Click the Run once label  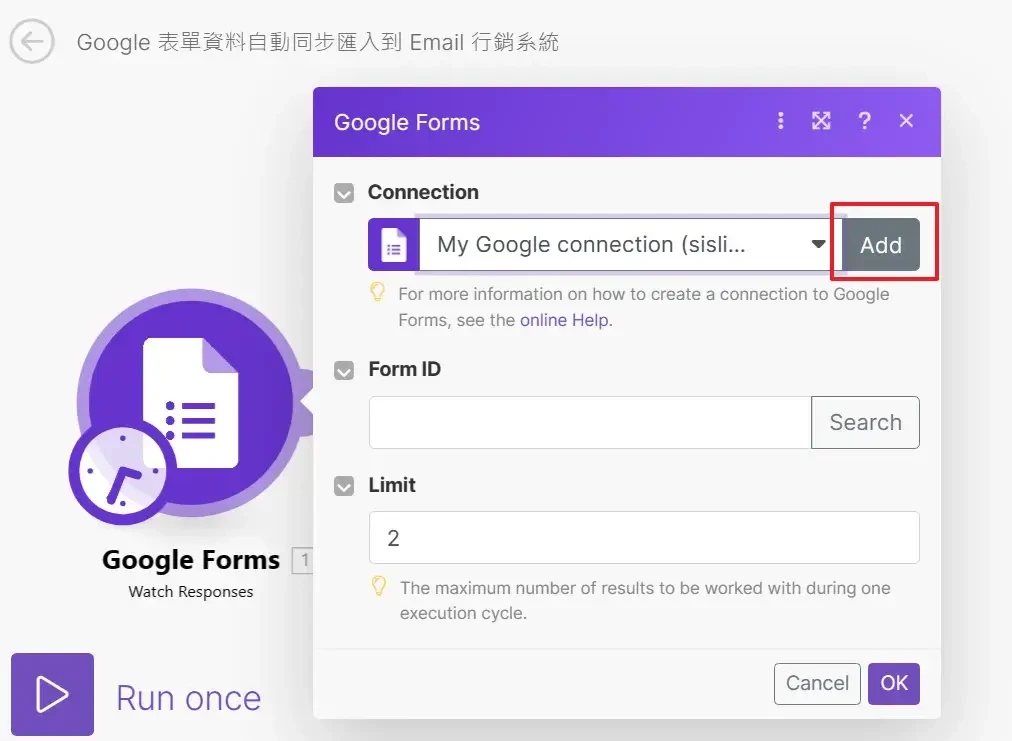tap(188, 698)
